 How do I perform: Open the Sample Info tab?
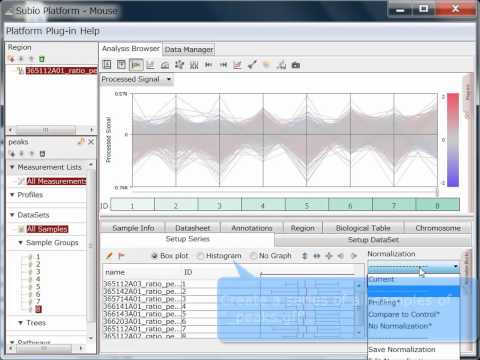pyautogui.click(x=133, y=228)
